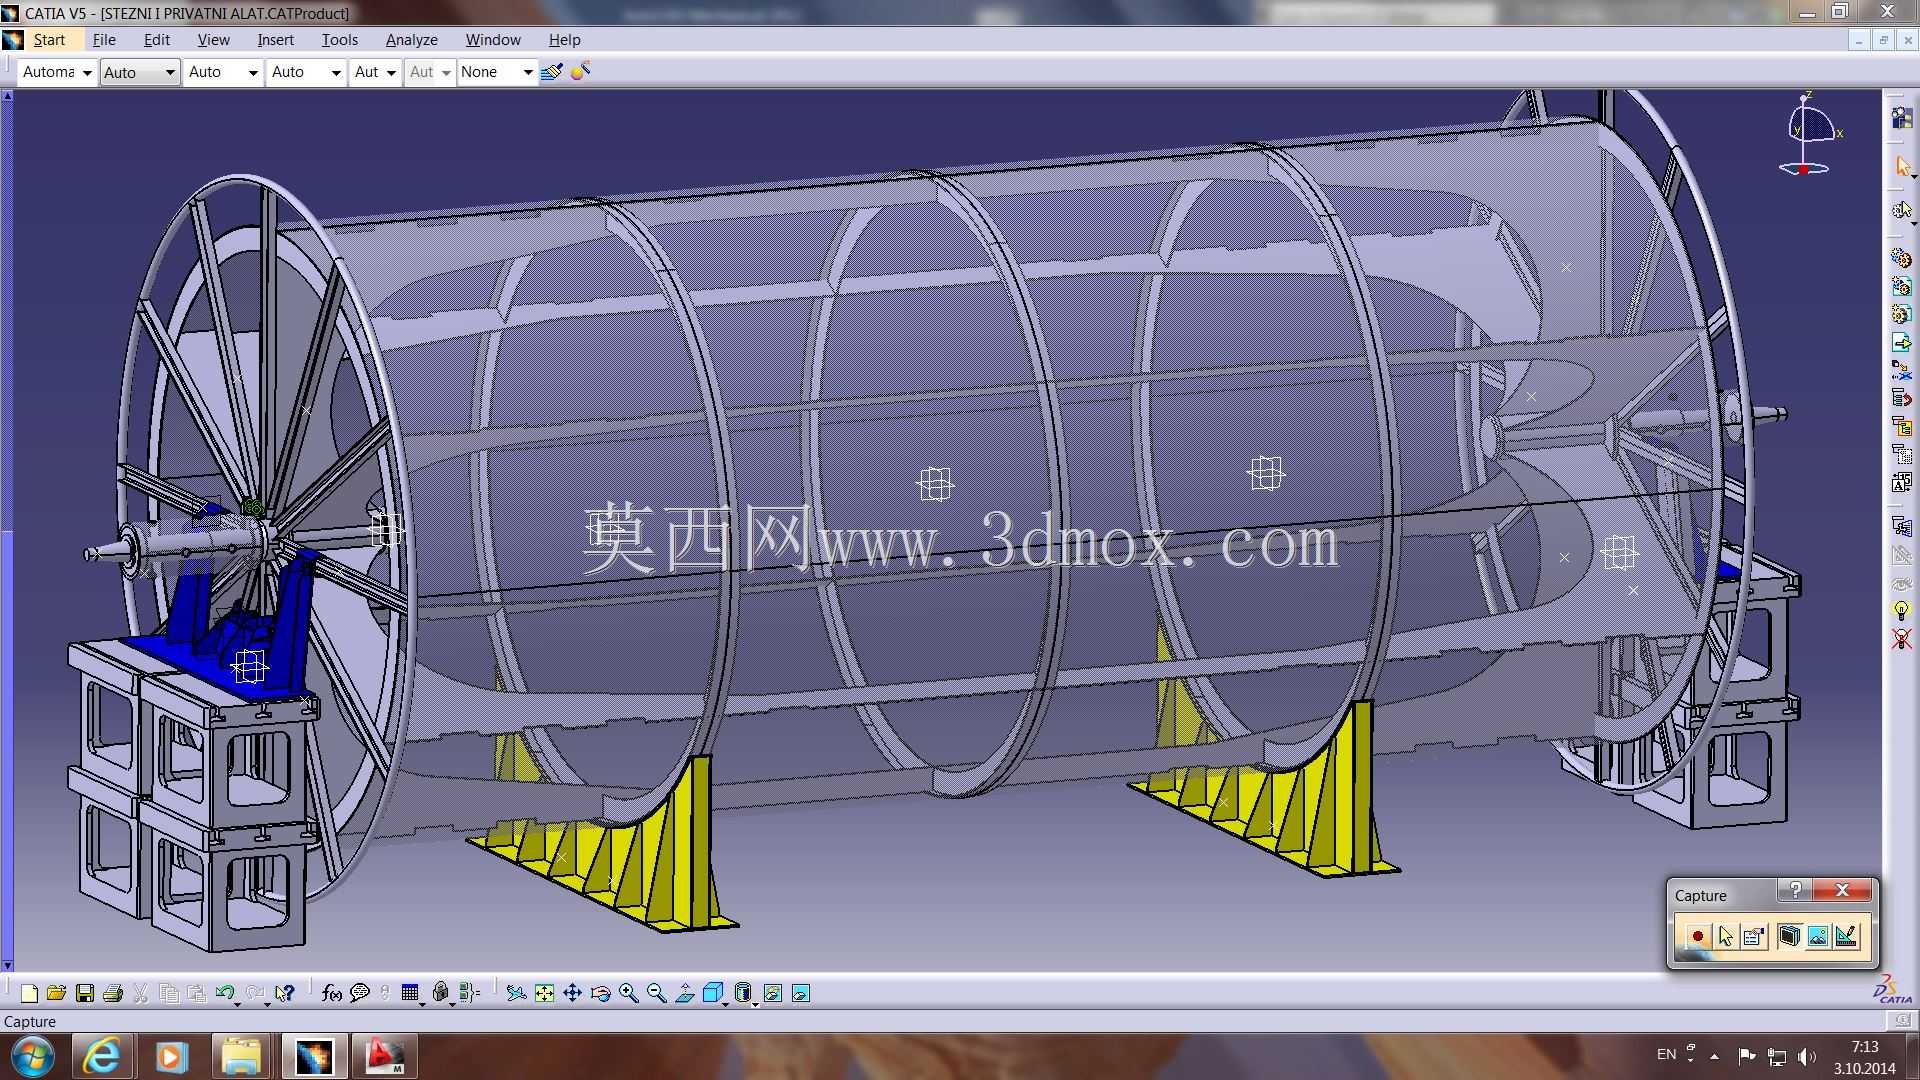This screenshot has width=1920, height=1080.
Task: Click the Print icon
Action: (113, 993)
